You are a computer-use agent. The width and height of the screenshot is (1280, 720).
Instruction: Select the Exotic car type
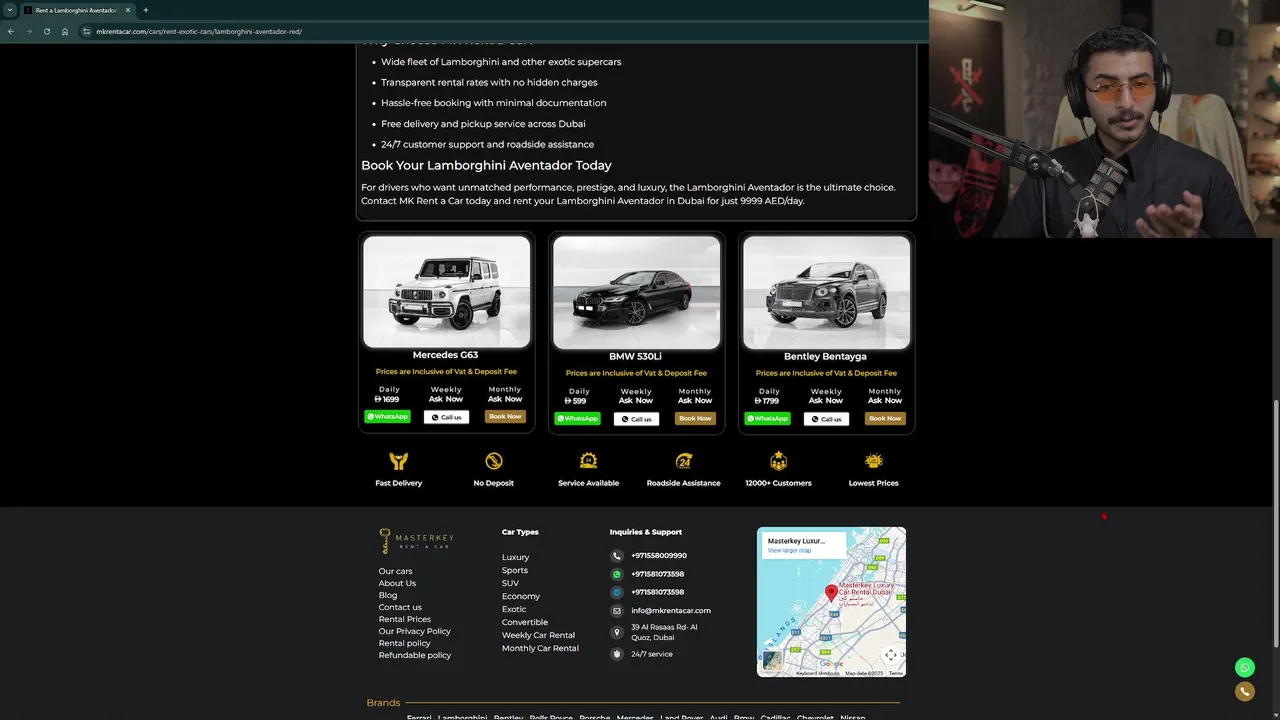(x=514, y=609)
